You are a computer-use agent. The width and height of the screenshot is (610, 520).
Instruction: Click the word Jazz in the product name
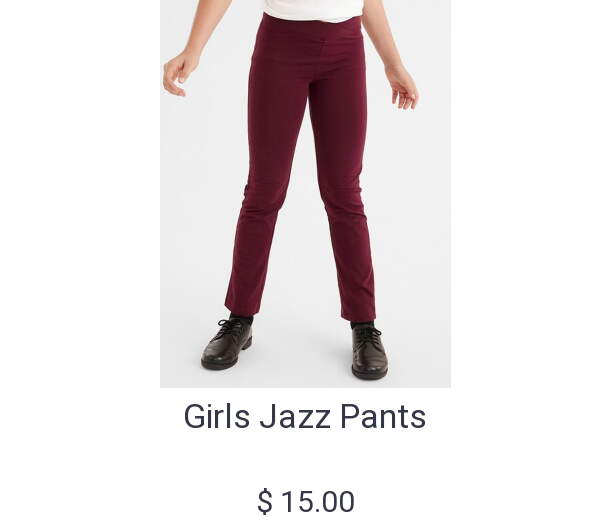click(296, 416)
